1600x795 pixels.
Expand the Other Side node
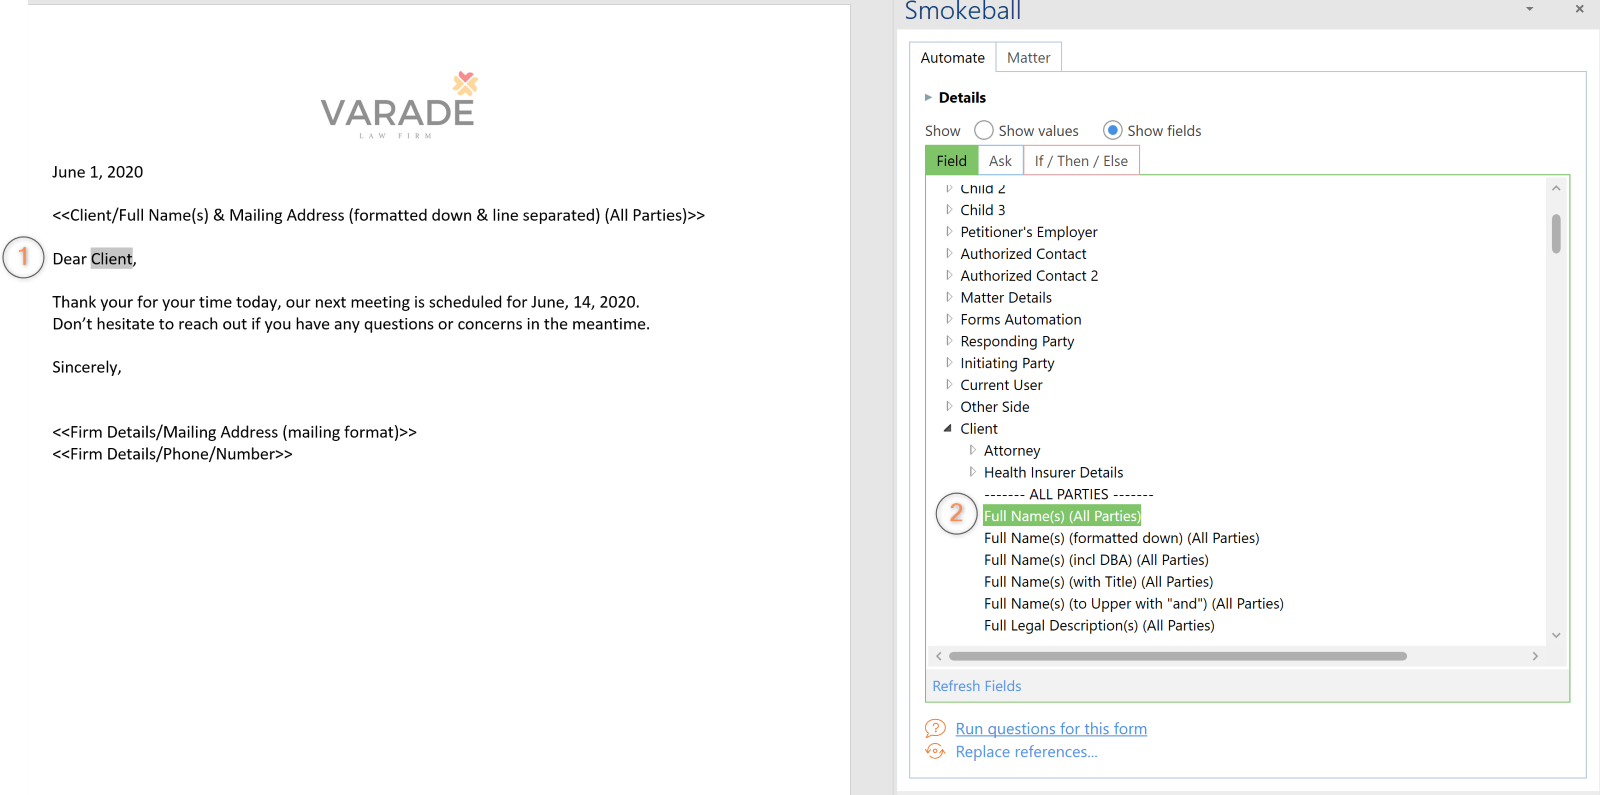(x=949, y=407)
